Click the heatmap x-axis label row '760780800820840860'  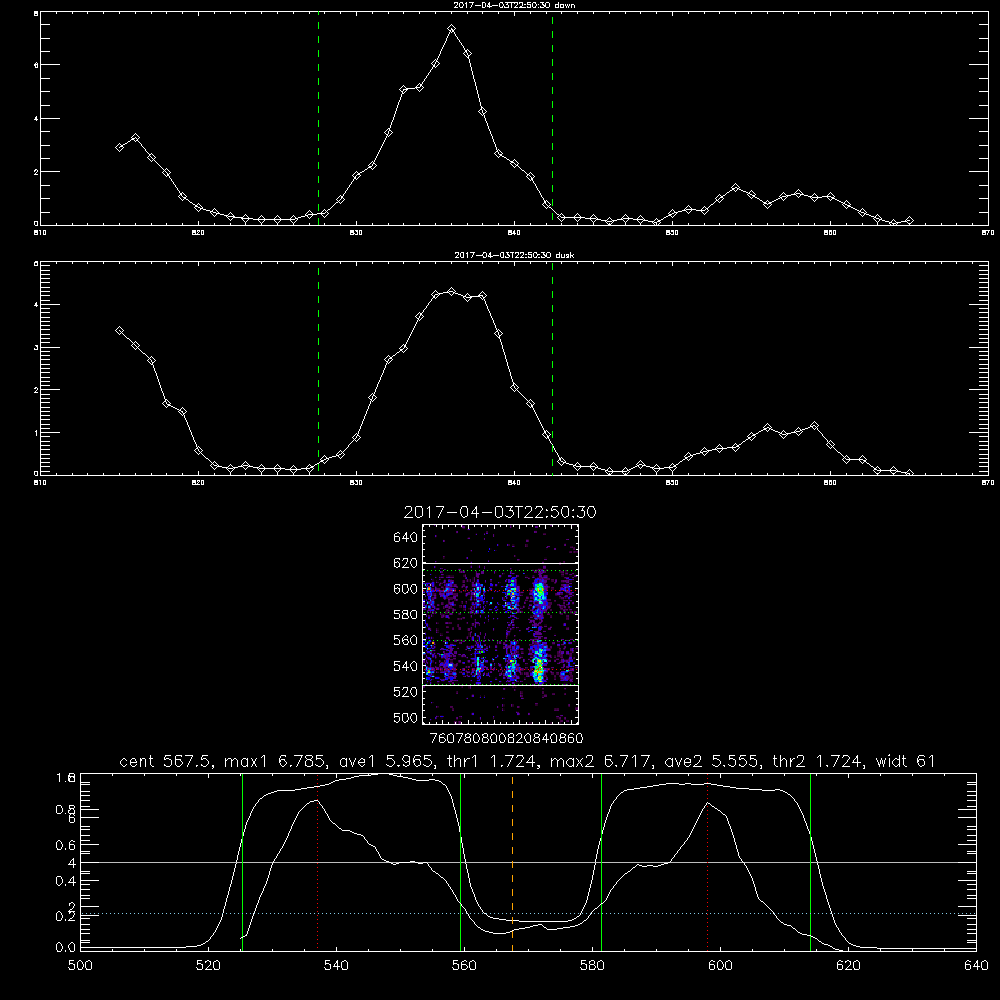coord(506,739)
